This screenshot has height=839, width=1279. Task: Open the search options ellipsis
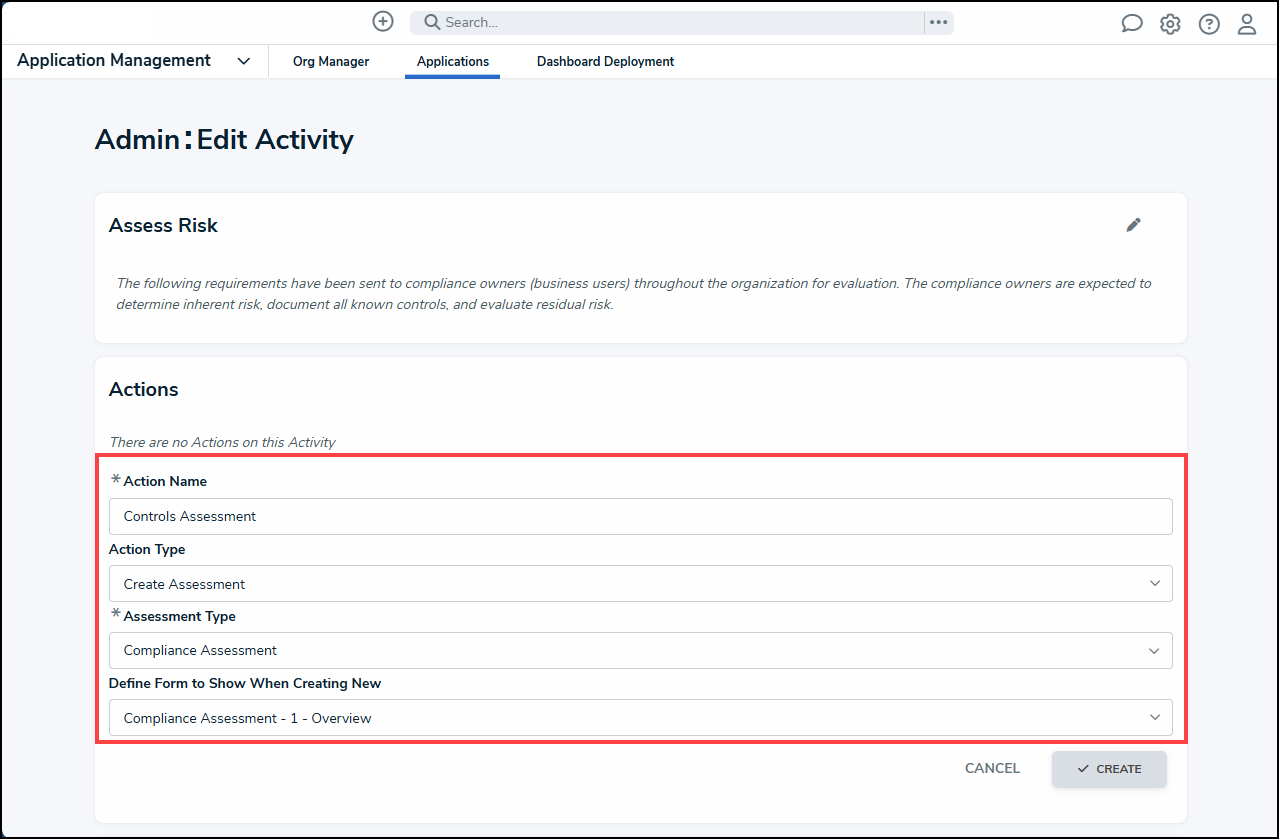(x=938, y=22)
